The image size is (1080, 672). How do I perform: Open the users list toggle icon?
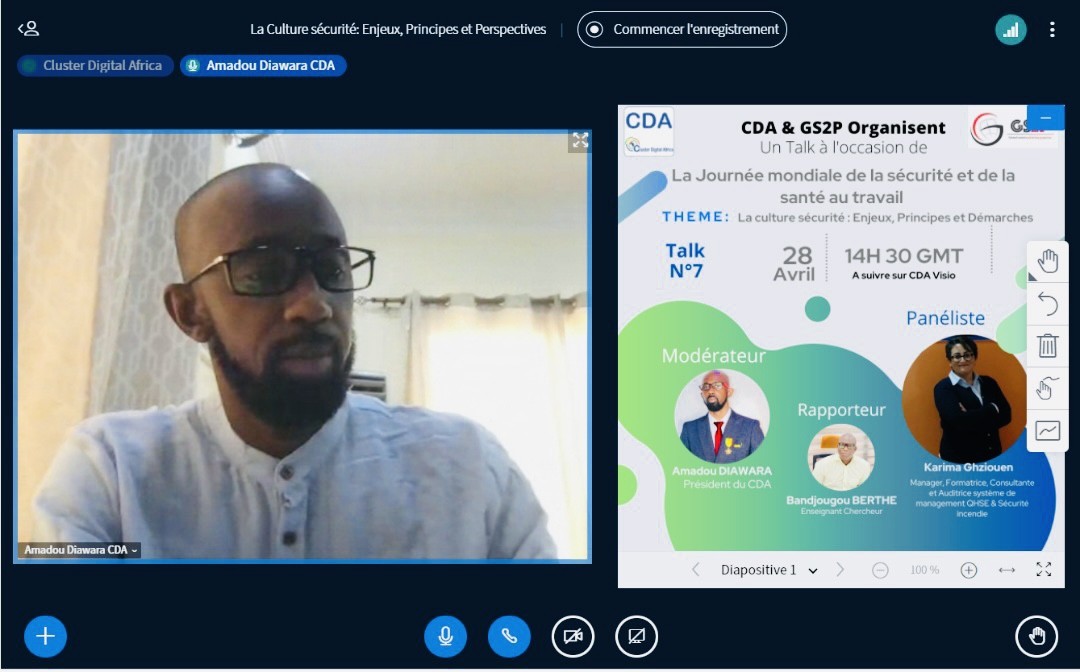click(x=28, y=29)
